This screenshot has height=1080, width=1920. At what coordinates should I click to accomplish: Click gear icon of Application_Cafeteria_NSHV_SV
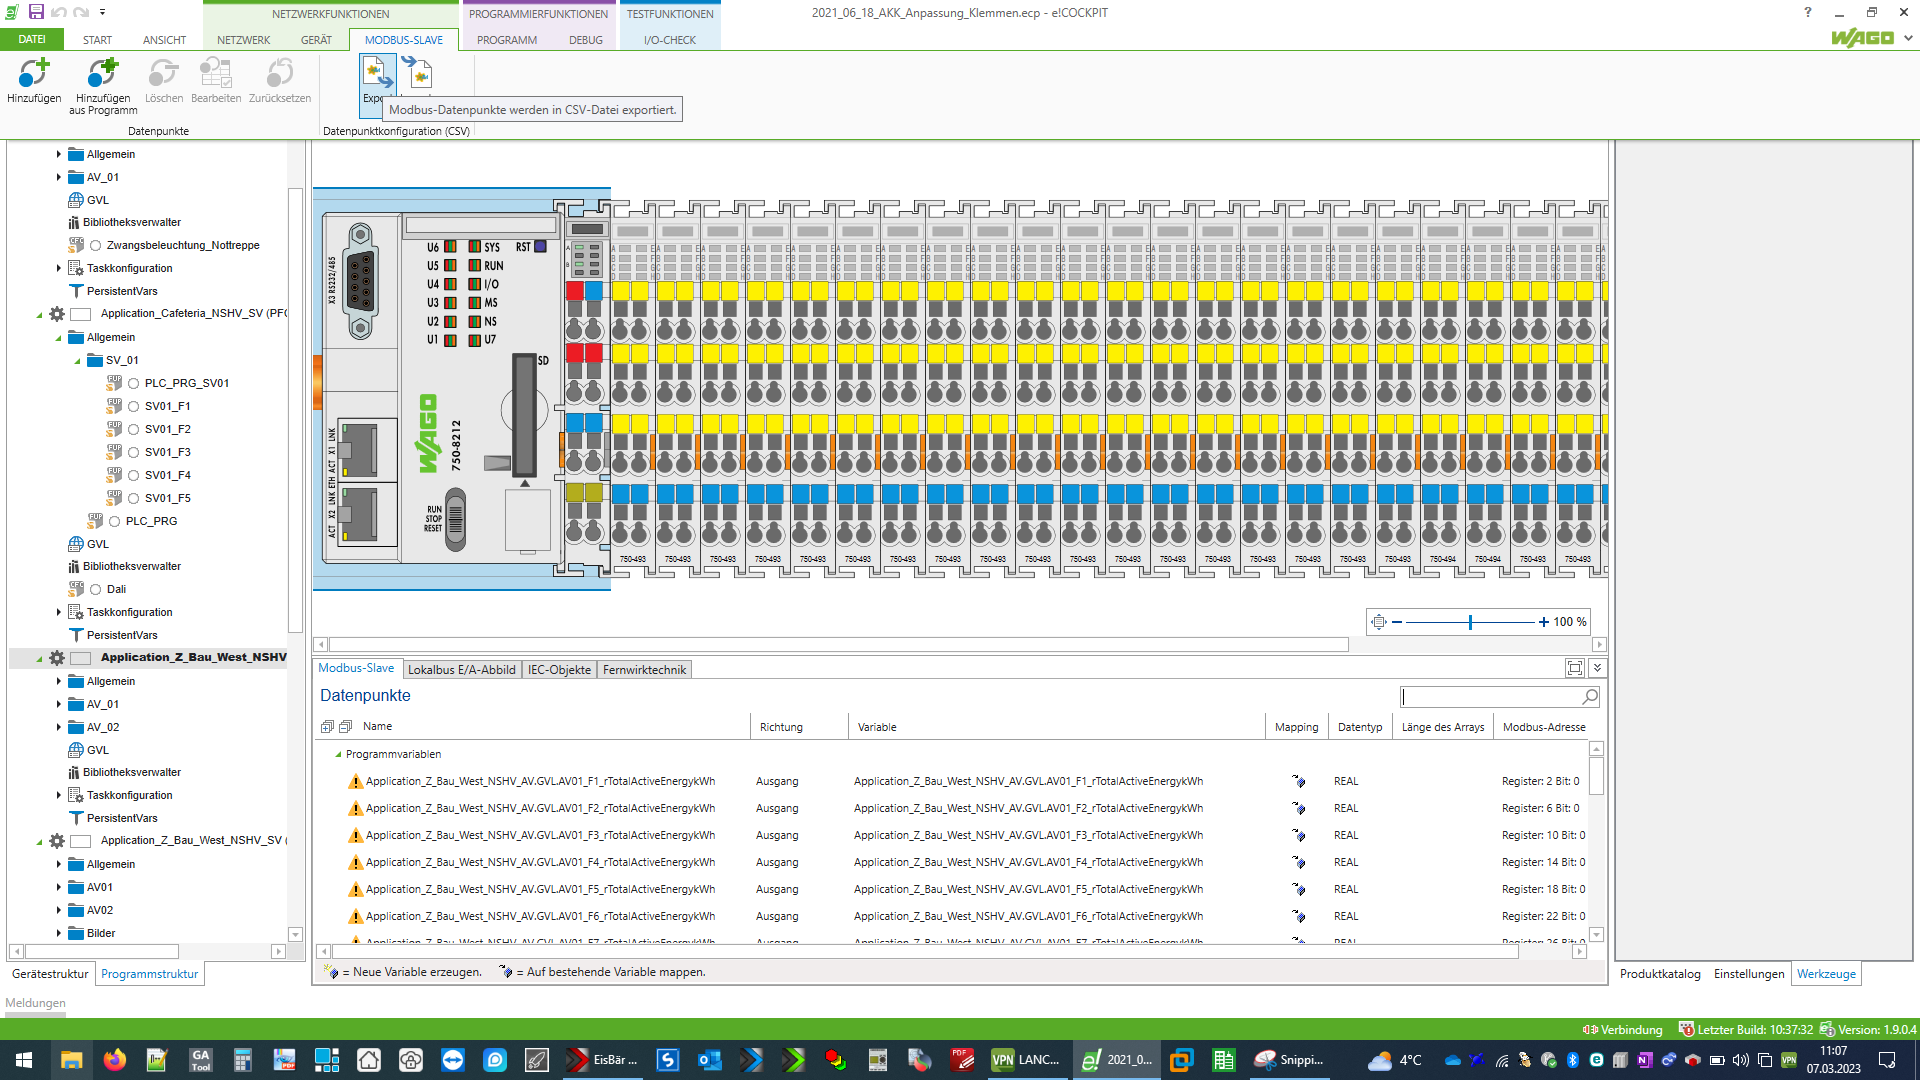pos(57,314)
